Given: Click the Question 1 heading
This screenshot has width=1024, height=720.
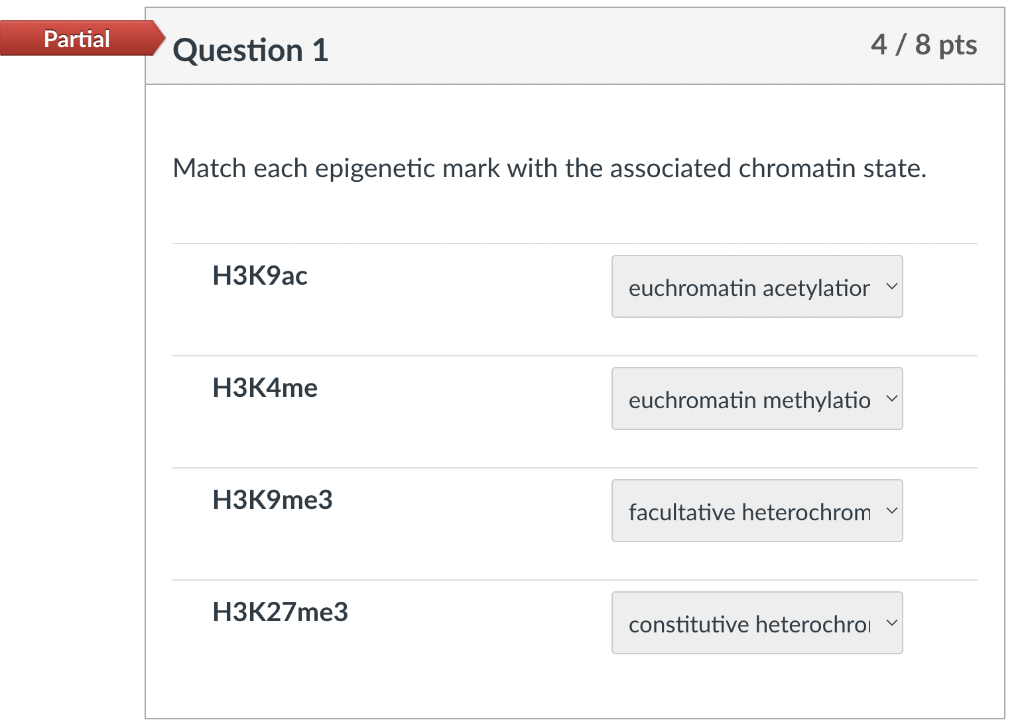Looking at the screenshot, I should 250,49.
